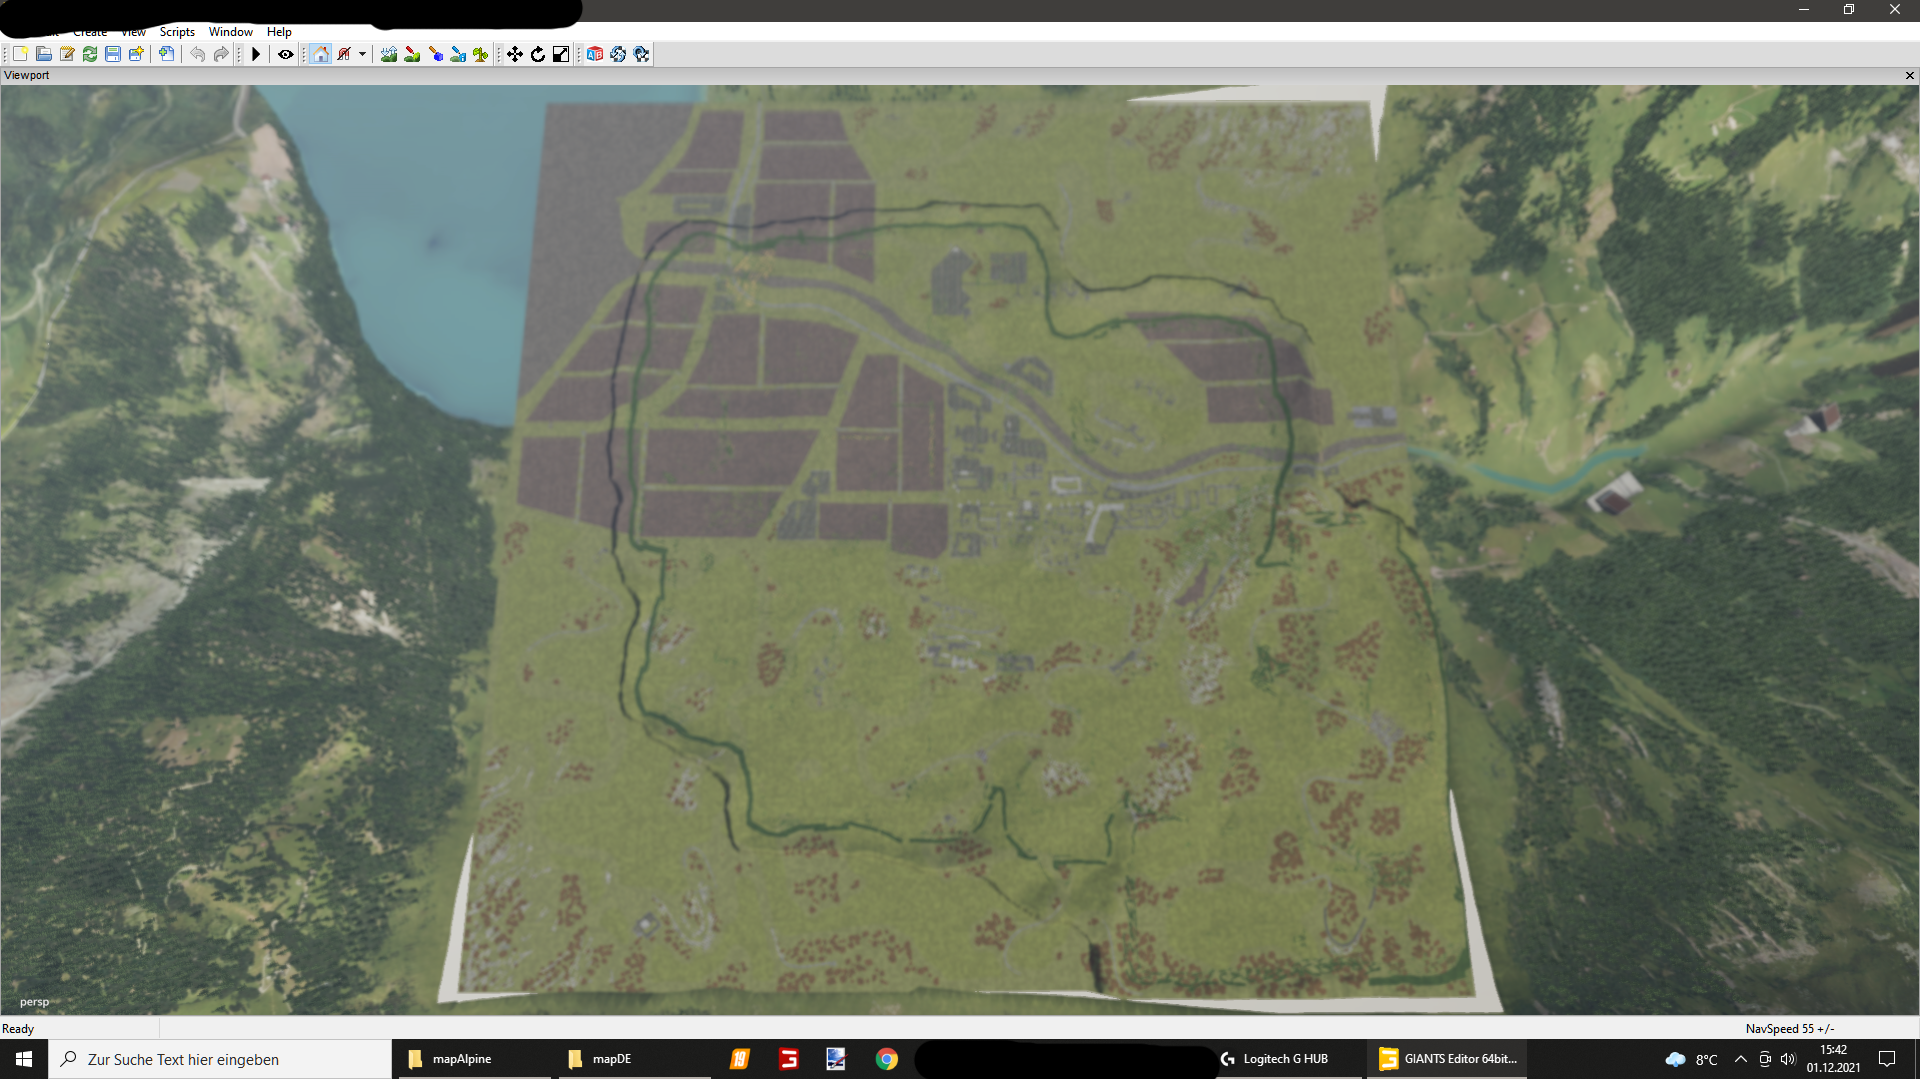Show hidden system tray icons chevron
This screenshot has width=1920, height=1080.
[1740, 1059]
